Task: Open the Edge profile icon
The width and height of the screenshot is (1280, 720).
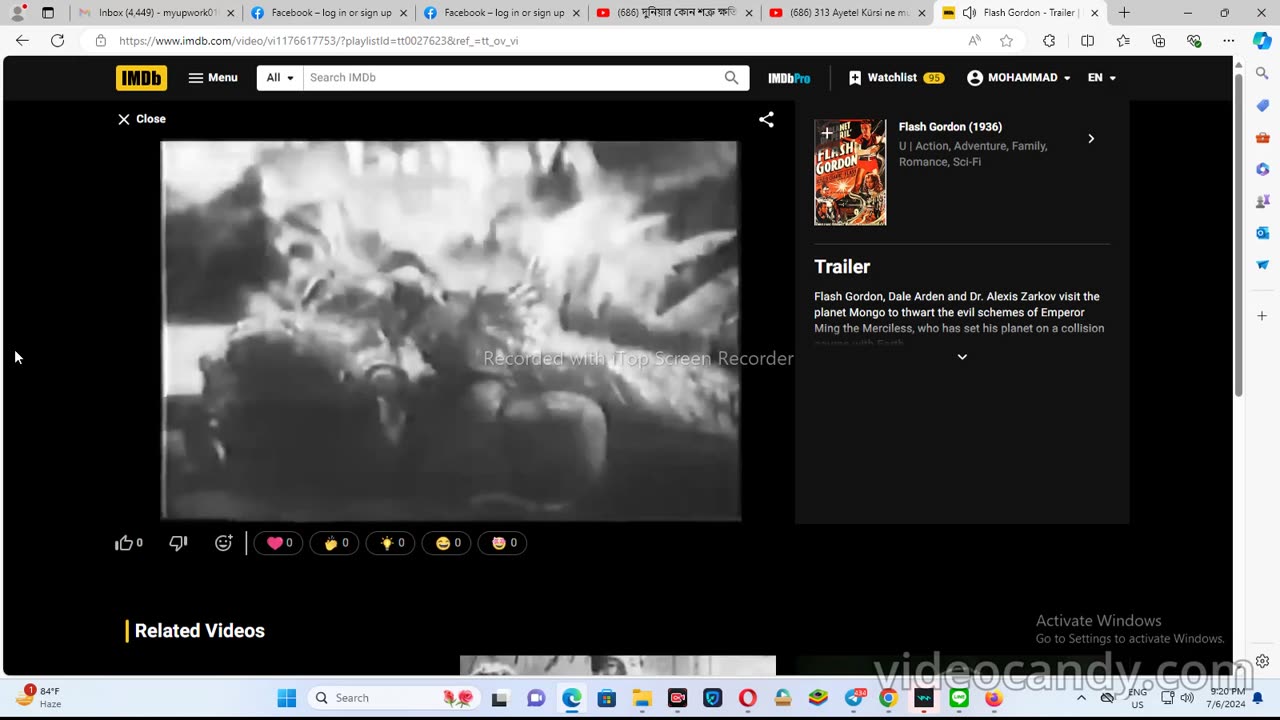Action: click(x=18, y=13)
